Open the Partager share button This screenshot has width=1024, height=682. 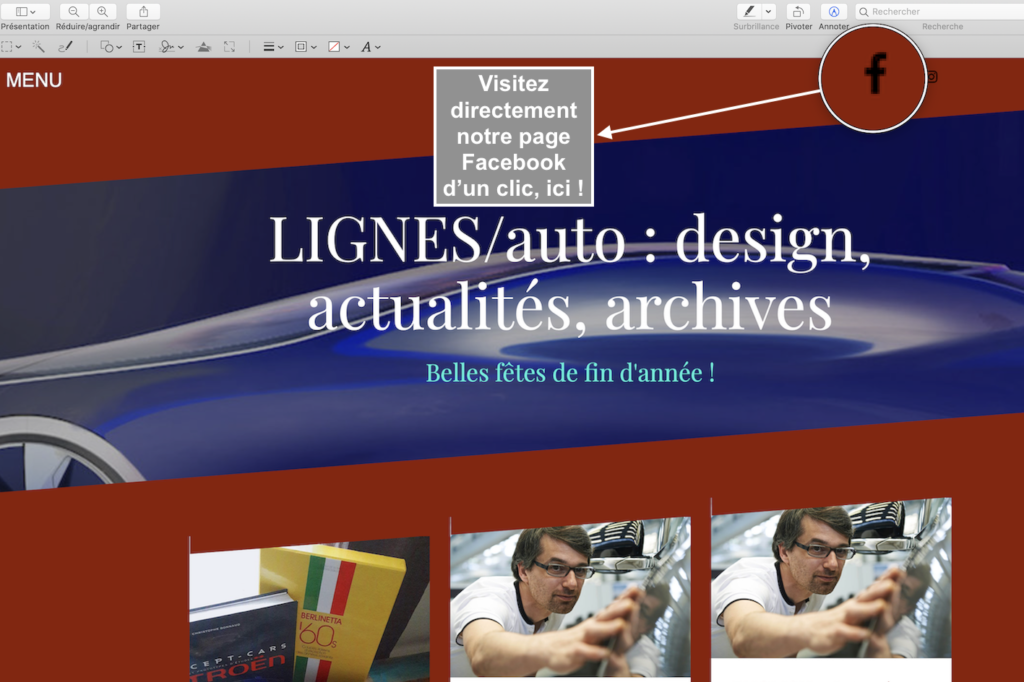coord(143,11)
